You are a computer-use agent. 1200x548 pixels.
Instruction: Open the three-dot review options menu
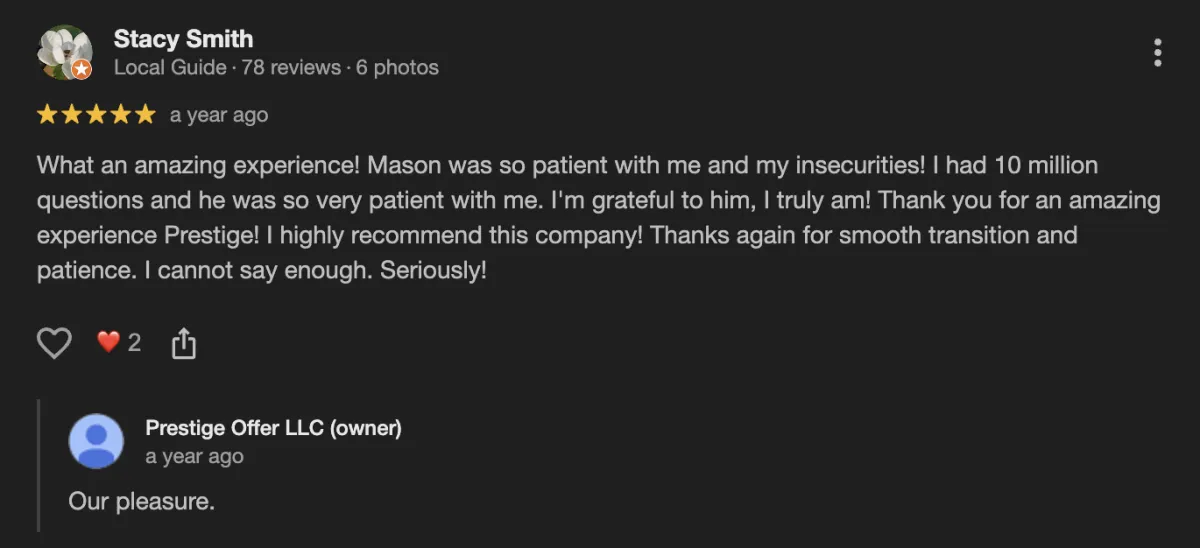1157,52
